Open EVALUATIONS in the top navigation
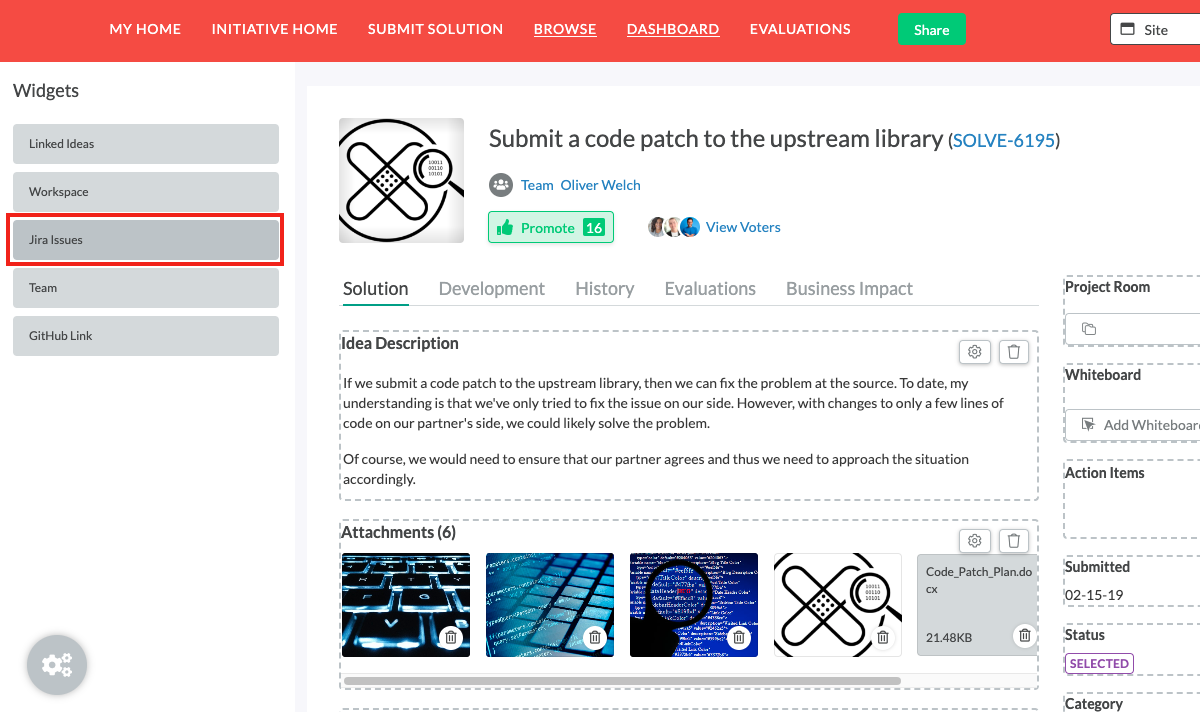The image size is (1200, 712). tap(800, 29)
